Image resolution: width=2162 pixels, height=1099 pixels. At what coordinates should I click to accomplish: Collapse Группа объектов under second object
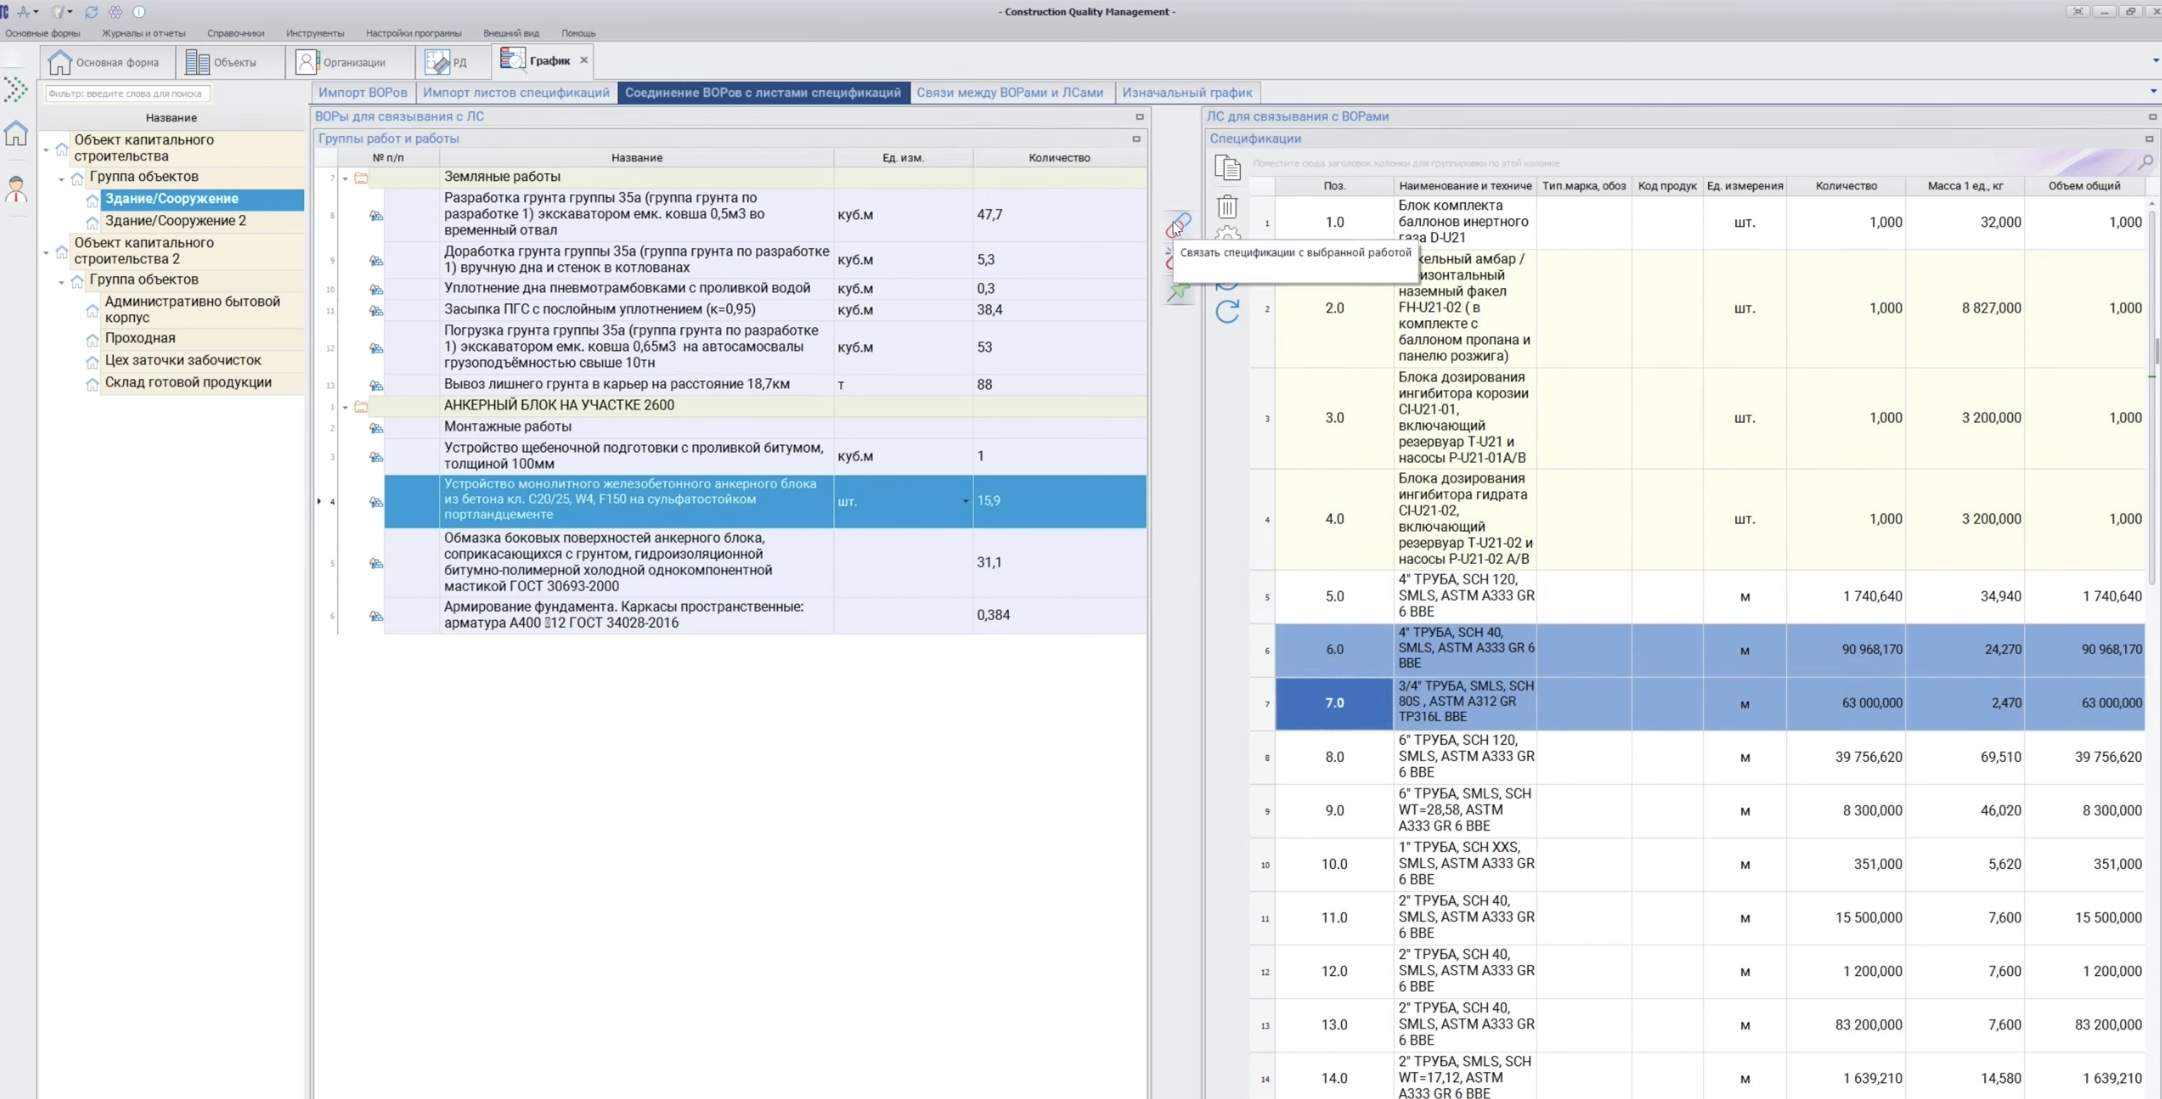pos(61,282)
